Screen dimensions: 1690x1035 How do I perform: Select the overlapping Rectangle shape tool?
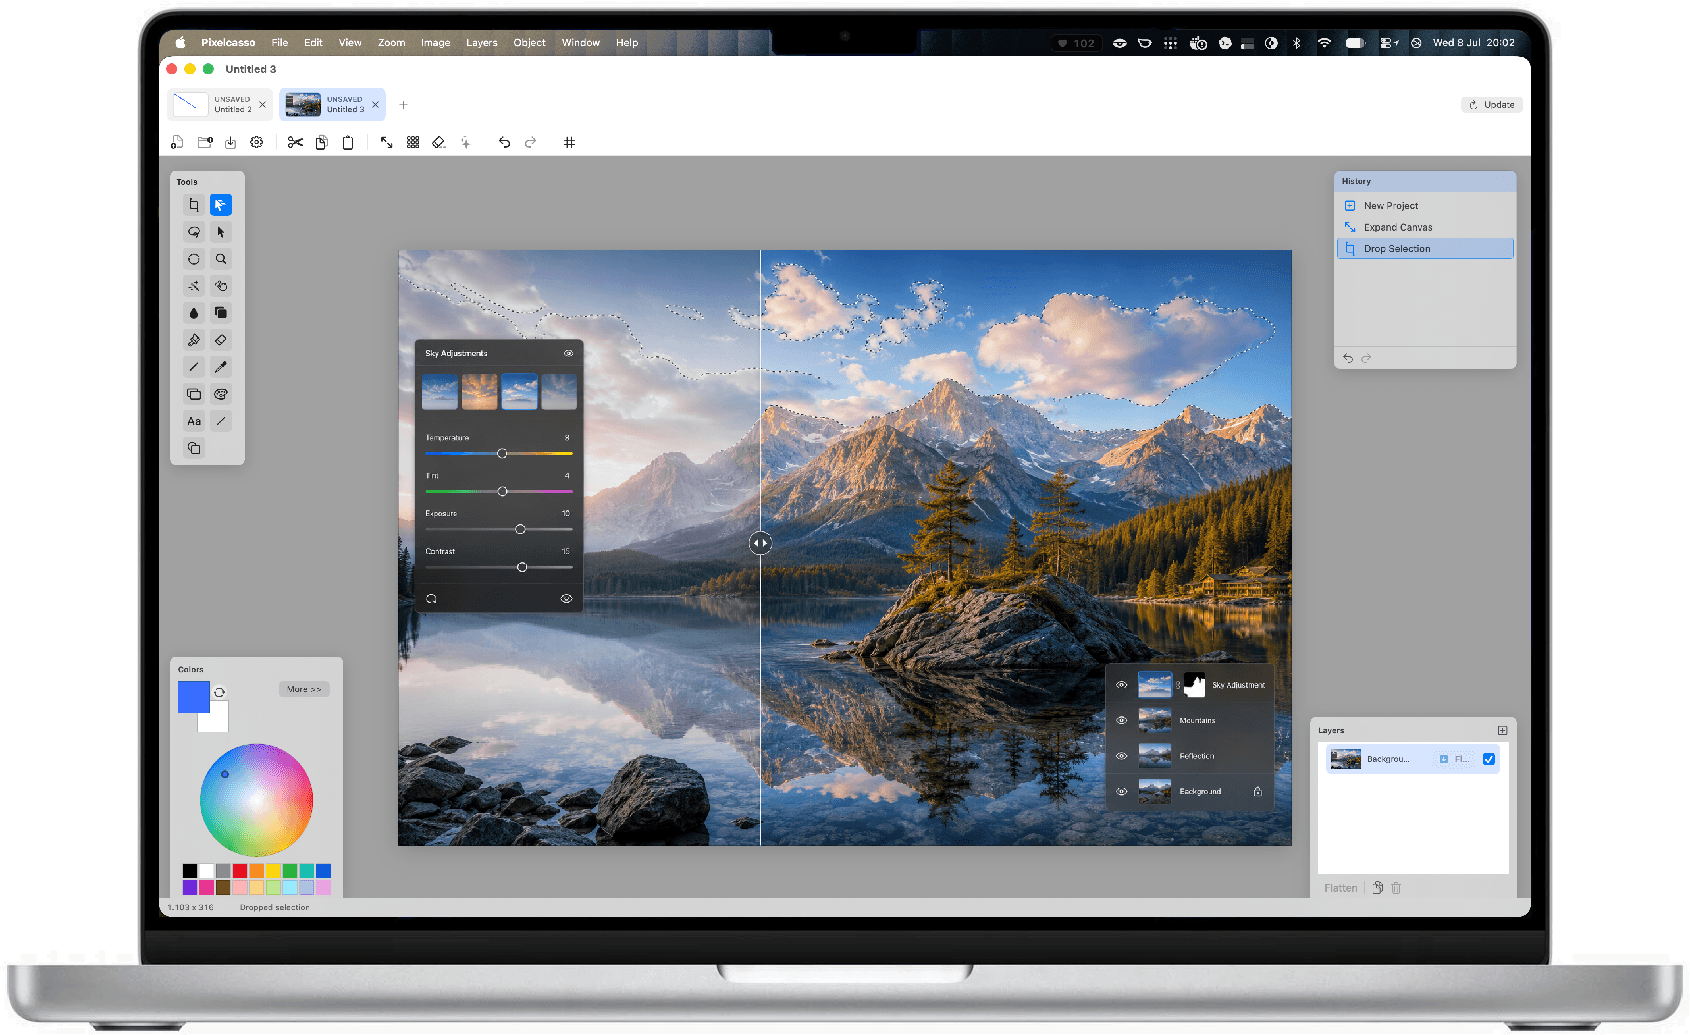click(x=194, y=394)
